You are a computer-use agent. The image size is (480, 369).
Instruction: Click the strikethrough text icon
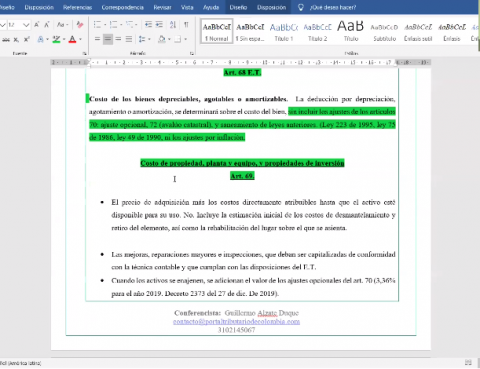[x=6, y=40]
